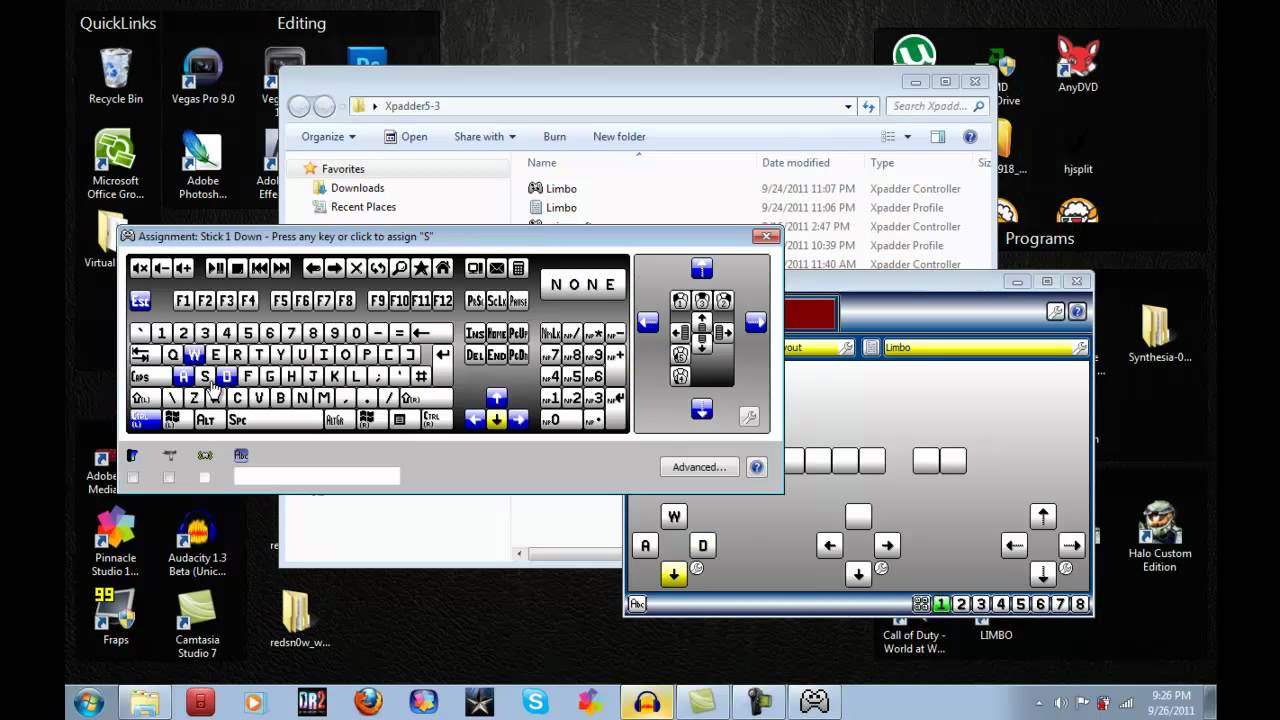Open controller layout wrench menu
Screen dimensions: 1280x720
(x=846, y=347)
